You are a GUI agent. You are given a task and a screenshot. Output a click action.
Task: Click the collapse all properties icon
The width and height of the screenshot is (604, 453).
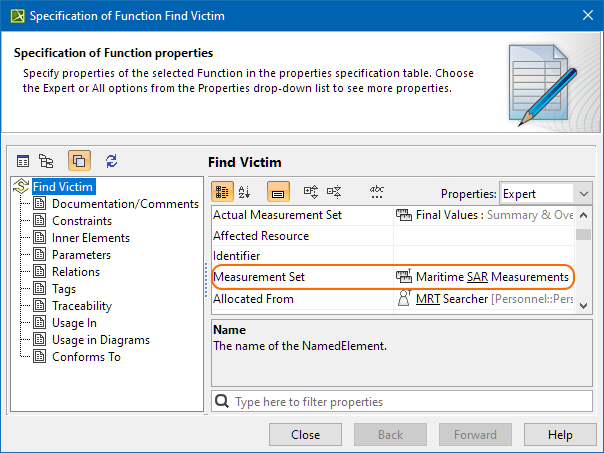(334, 192)
